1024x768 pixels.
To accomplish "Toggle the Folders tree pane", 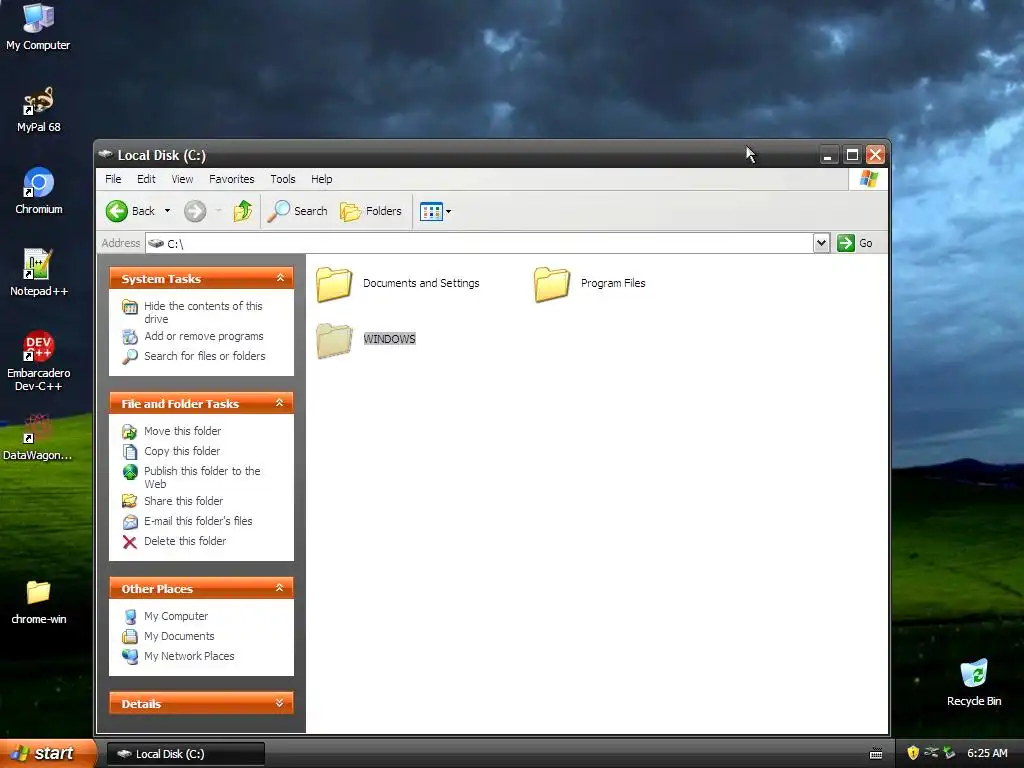I will pos(370,211).
